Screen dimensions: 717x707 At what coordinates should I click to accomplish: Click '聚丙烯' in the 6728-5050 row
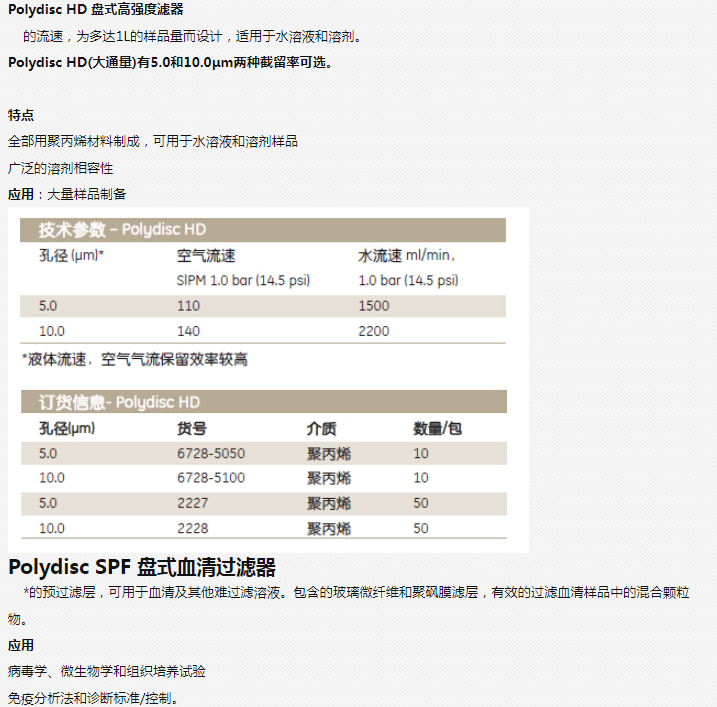tap(329, 454)
